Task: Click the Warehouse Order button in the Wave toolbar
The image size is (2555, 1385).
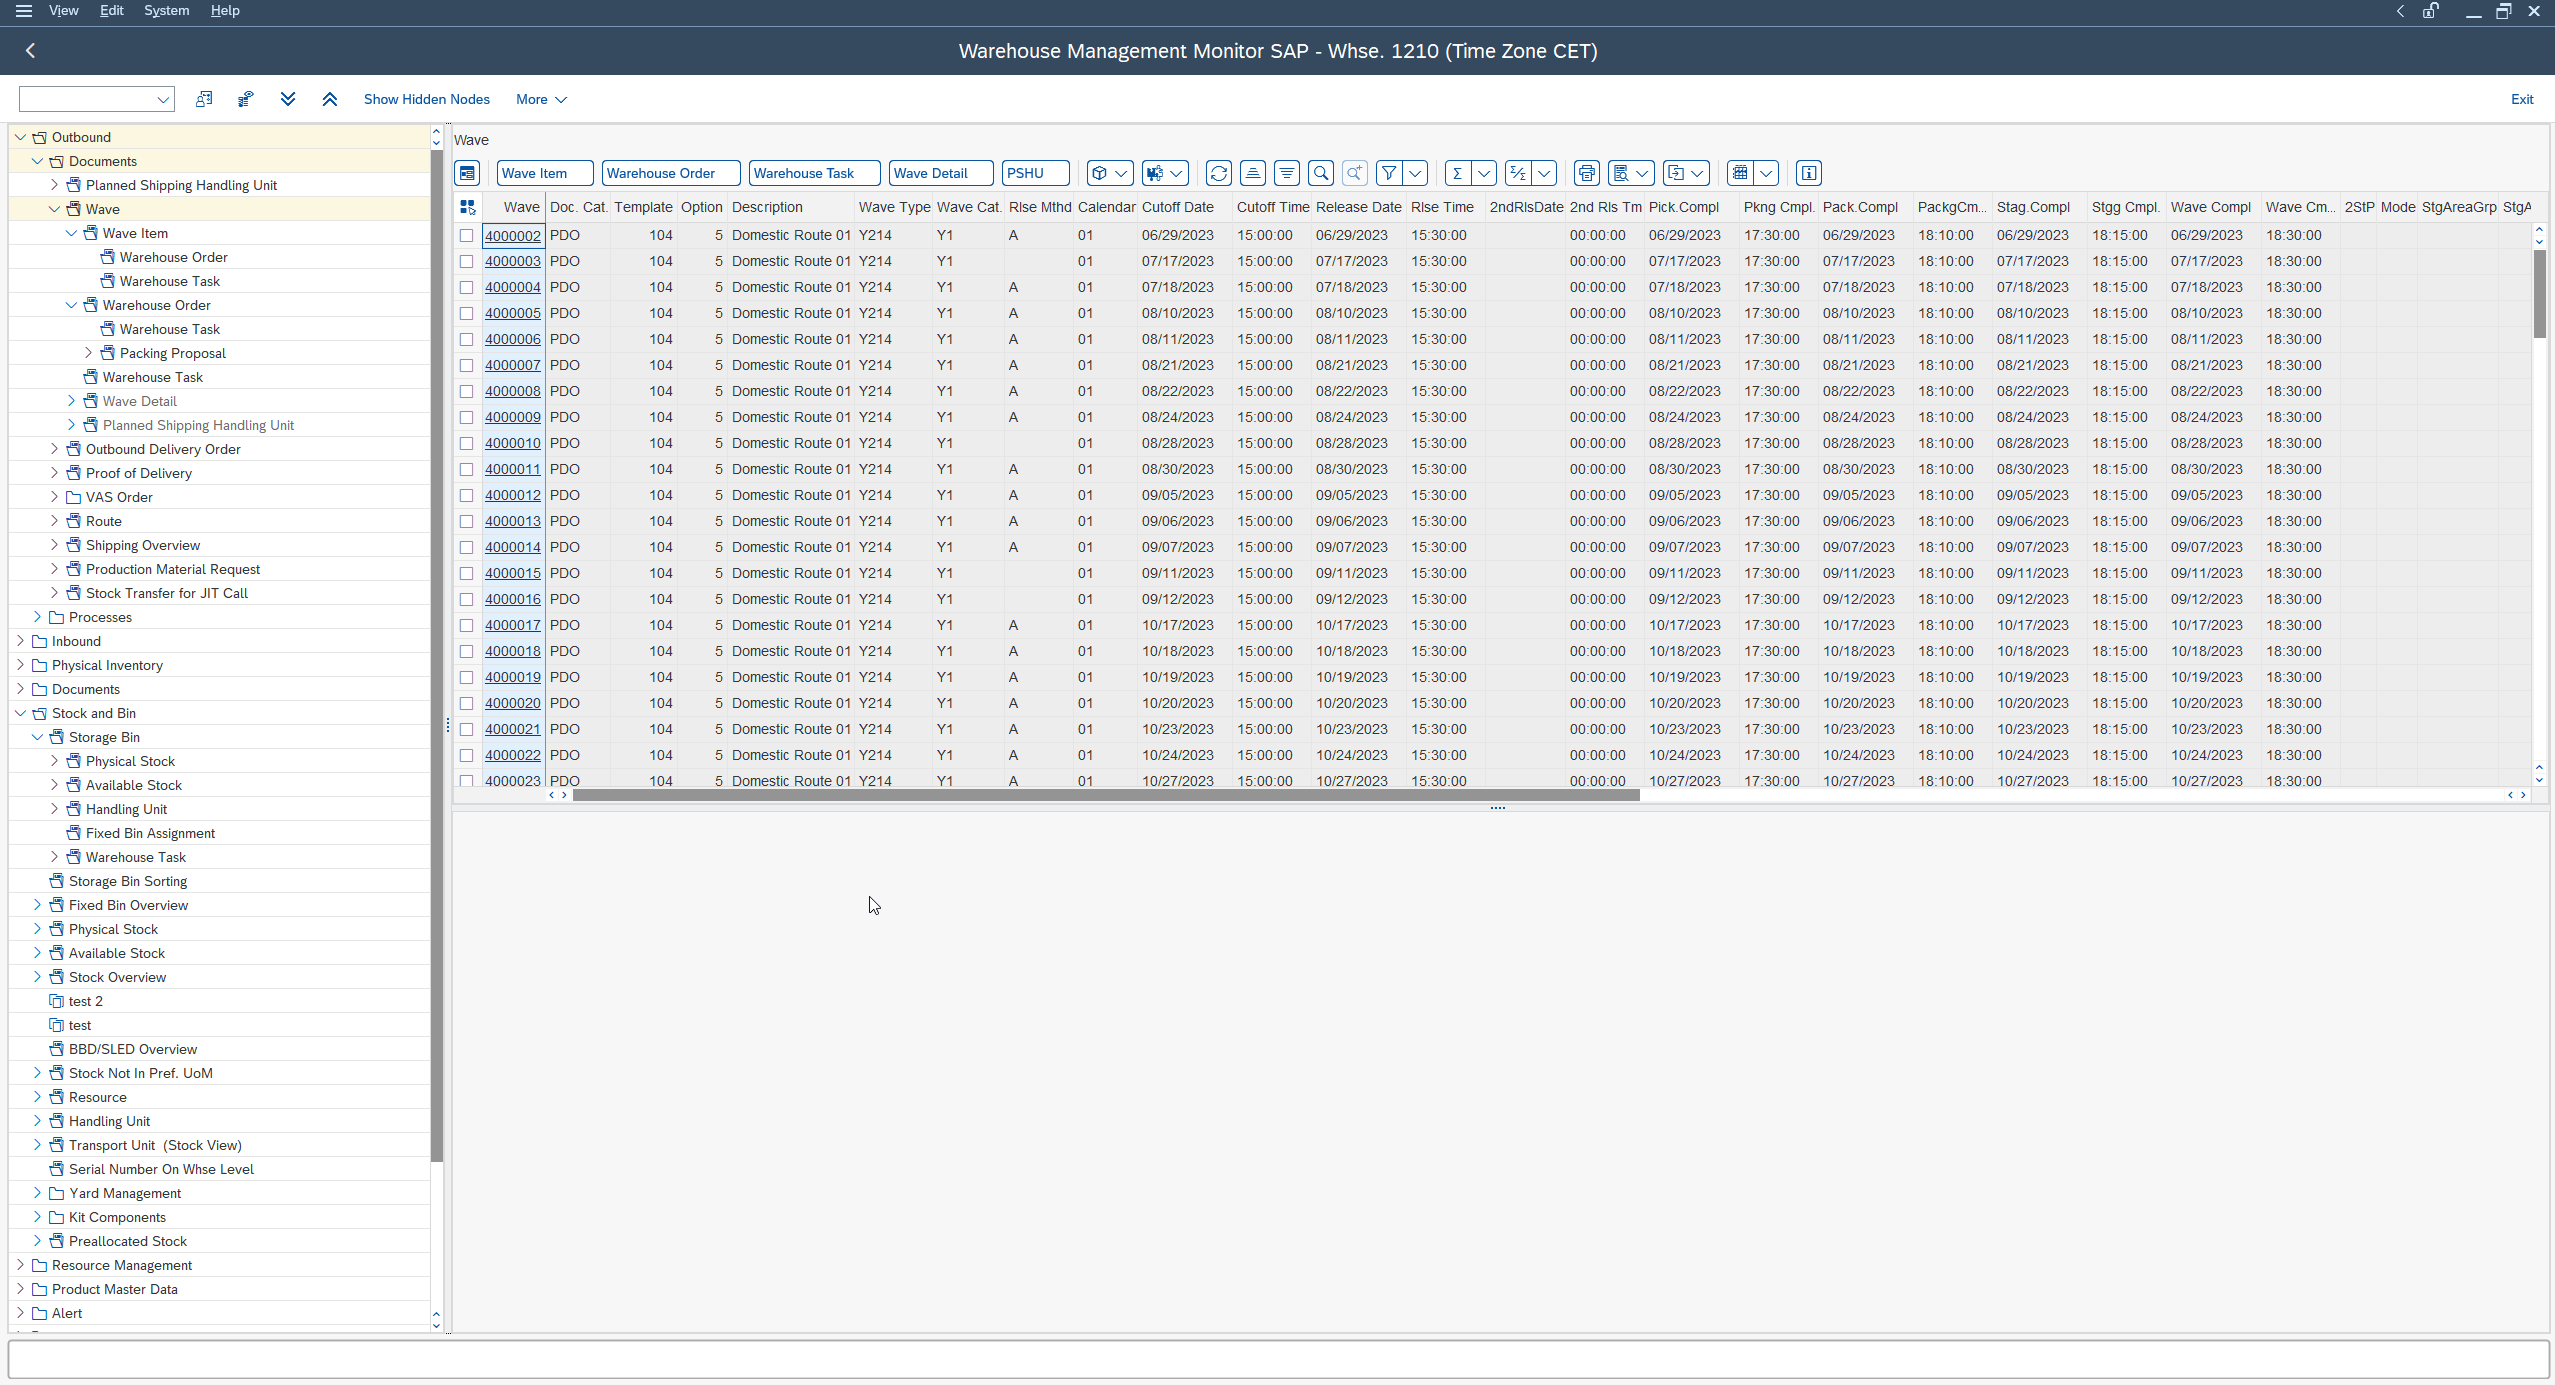Action: tap(671, 173)
